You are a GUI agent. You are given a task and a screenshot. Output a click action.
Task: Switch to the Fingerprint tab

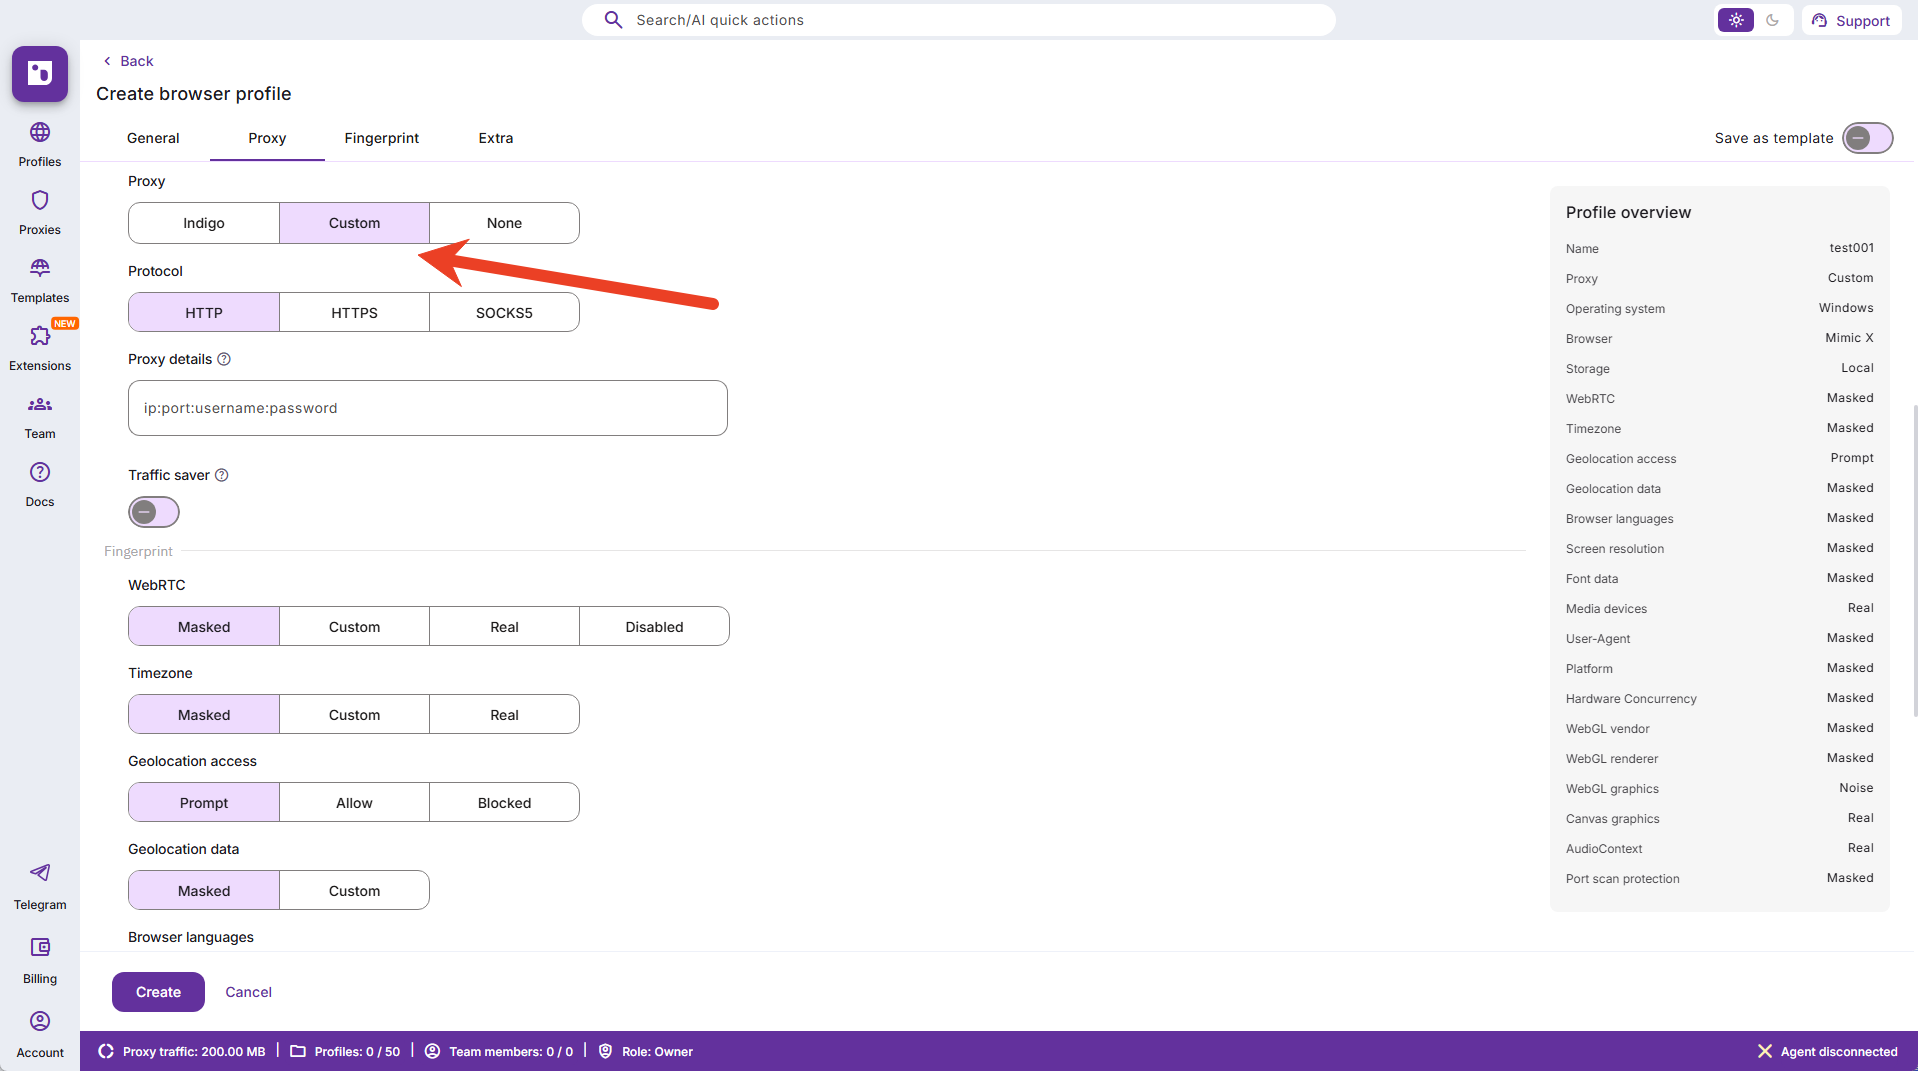[x=381, y=138]
